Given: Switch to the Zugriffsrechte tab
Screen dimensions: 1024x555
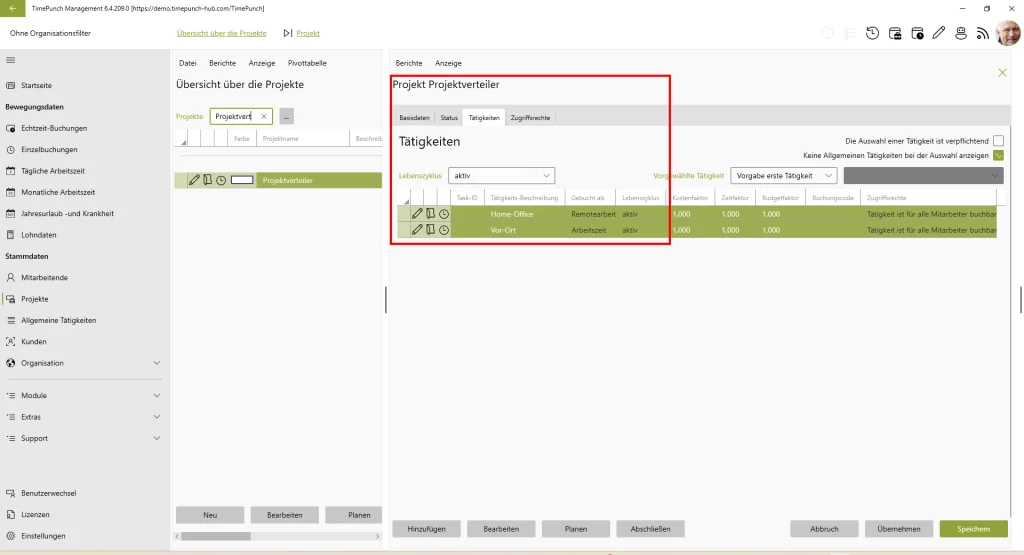Looking at the screenshot, I should pyautogui.click(x=530, y=118).
